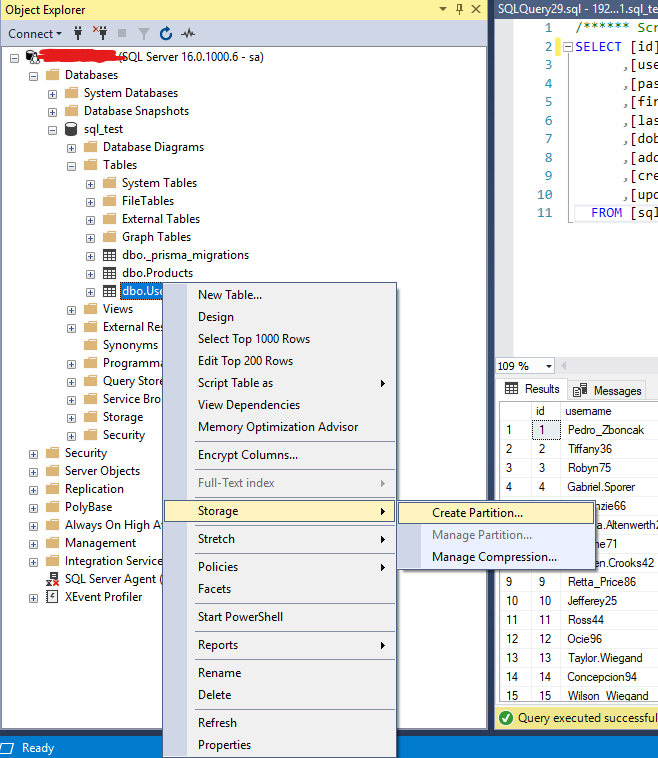
Task: Open Properties from the context menu
Action: (x=279, y=745)
